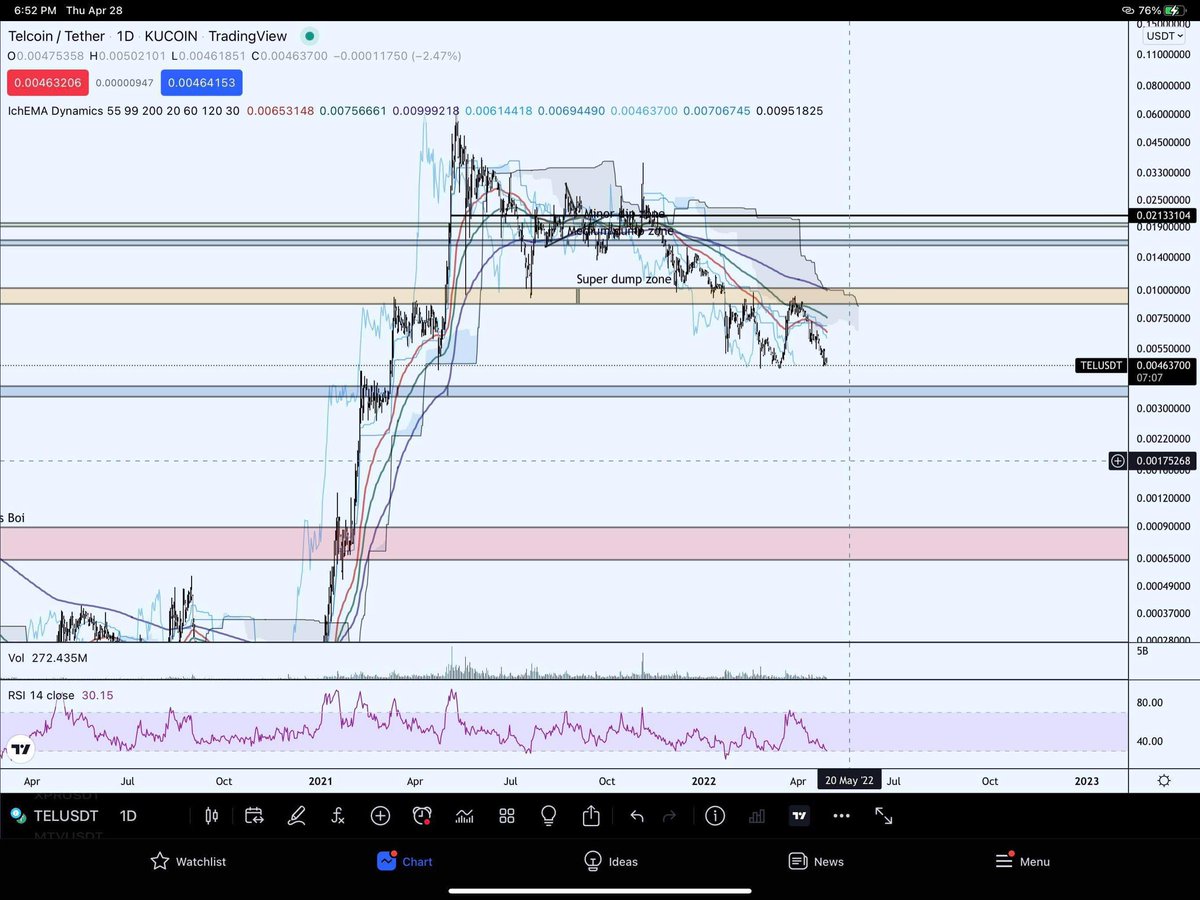Screen dimensions: 1200x900
Task: Select the Medium dump zone label
Action: point(620,231)
